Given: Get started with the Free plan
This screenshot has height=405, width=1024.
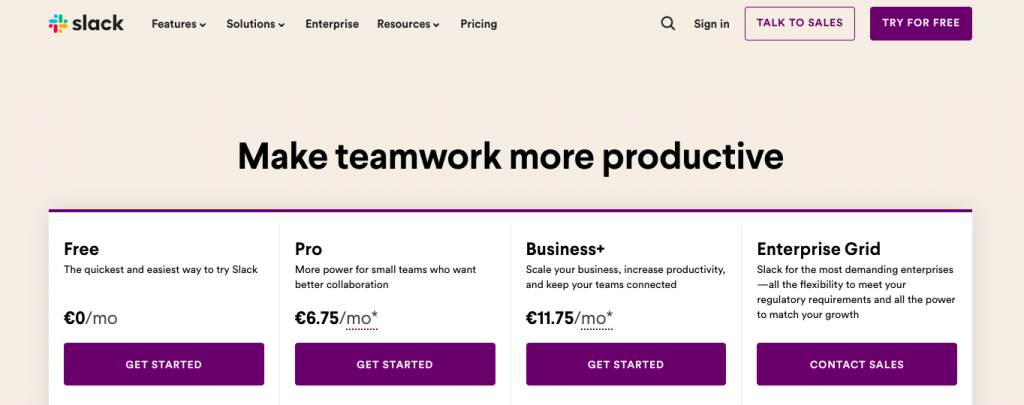Looking at the screenshot, I should click(164, 364).
